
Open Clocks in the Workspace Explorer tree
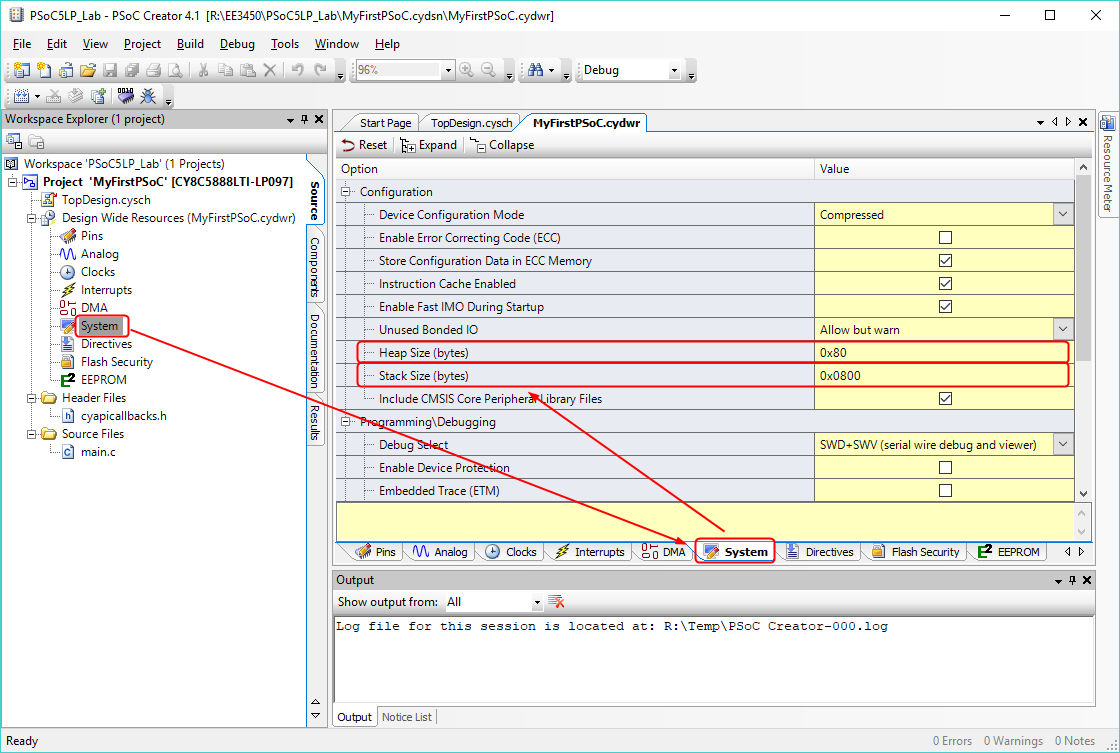(97, 272)
